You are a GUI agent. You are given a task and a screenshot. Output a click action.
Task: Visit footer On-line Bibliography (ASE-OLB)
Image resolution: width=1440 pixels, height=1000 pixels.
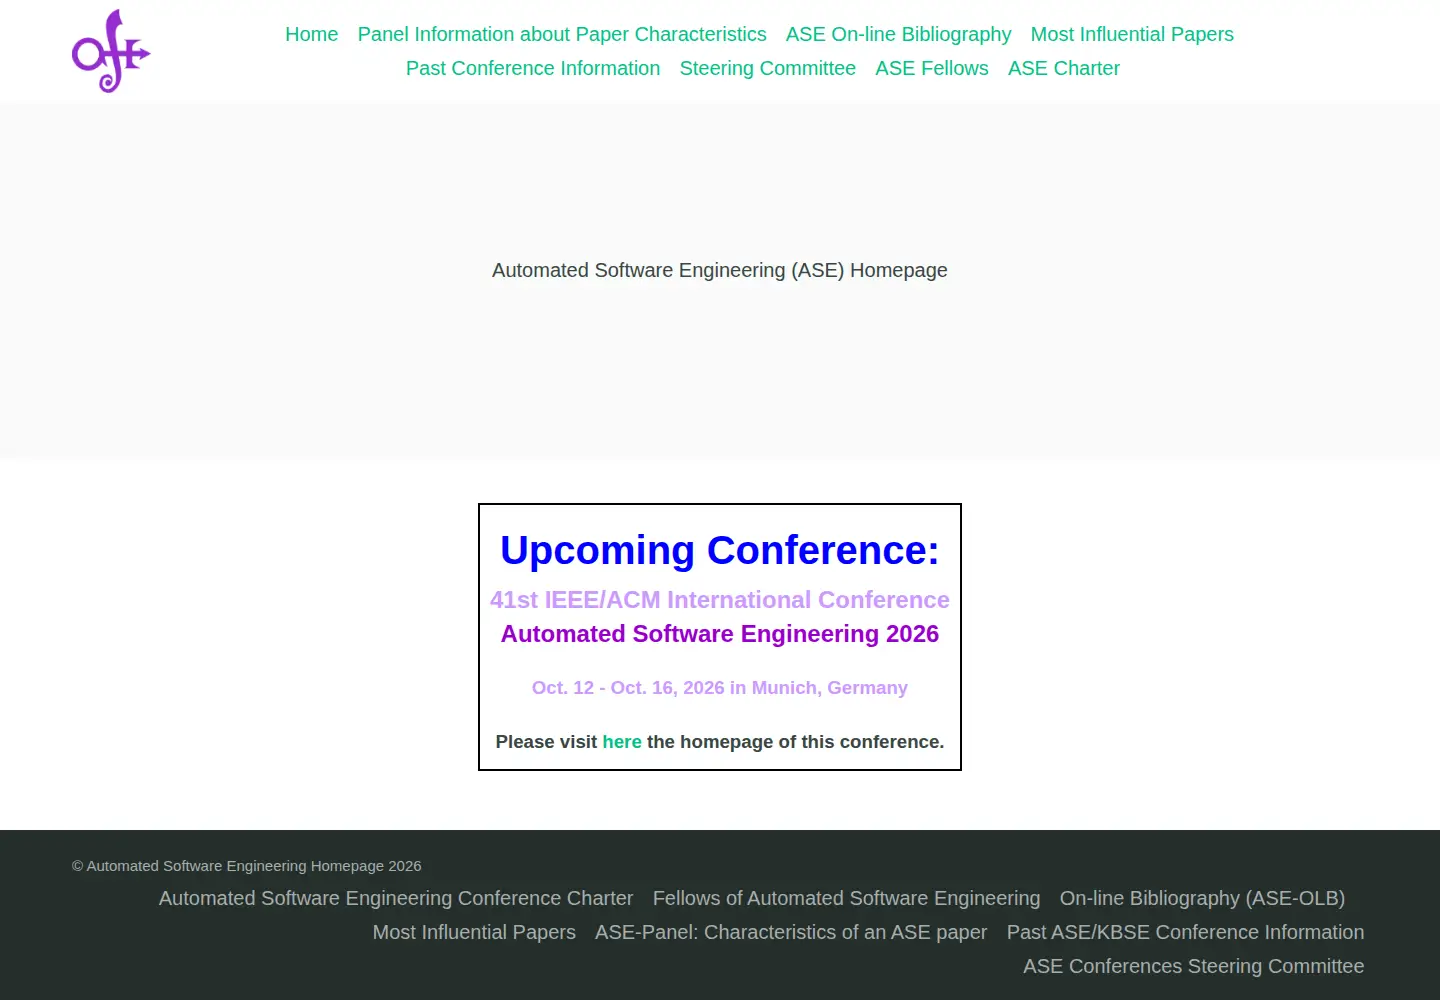point(1202,898)
